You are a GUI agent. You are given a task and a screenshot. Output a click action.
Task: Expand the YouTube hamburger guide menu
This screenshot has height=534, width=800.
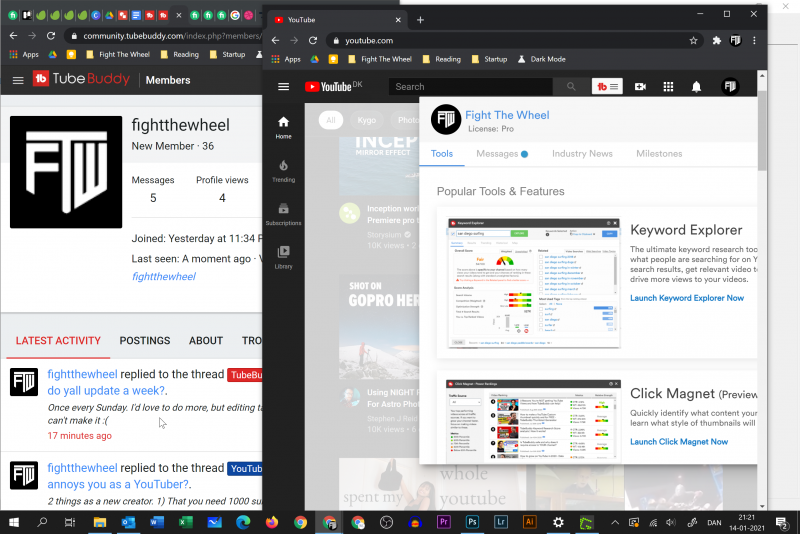[x=284, y=87]
